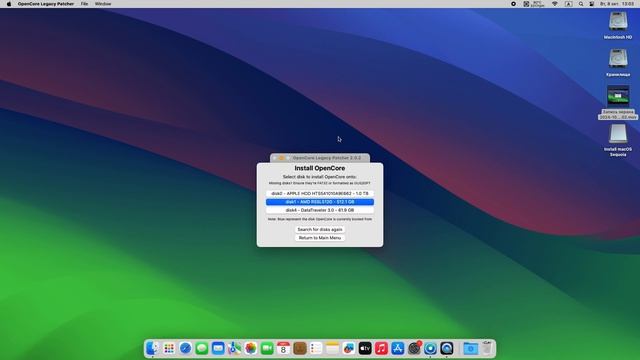
Task: Select Macintosh HD desktop drive icon
Action: [618, 21]
